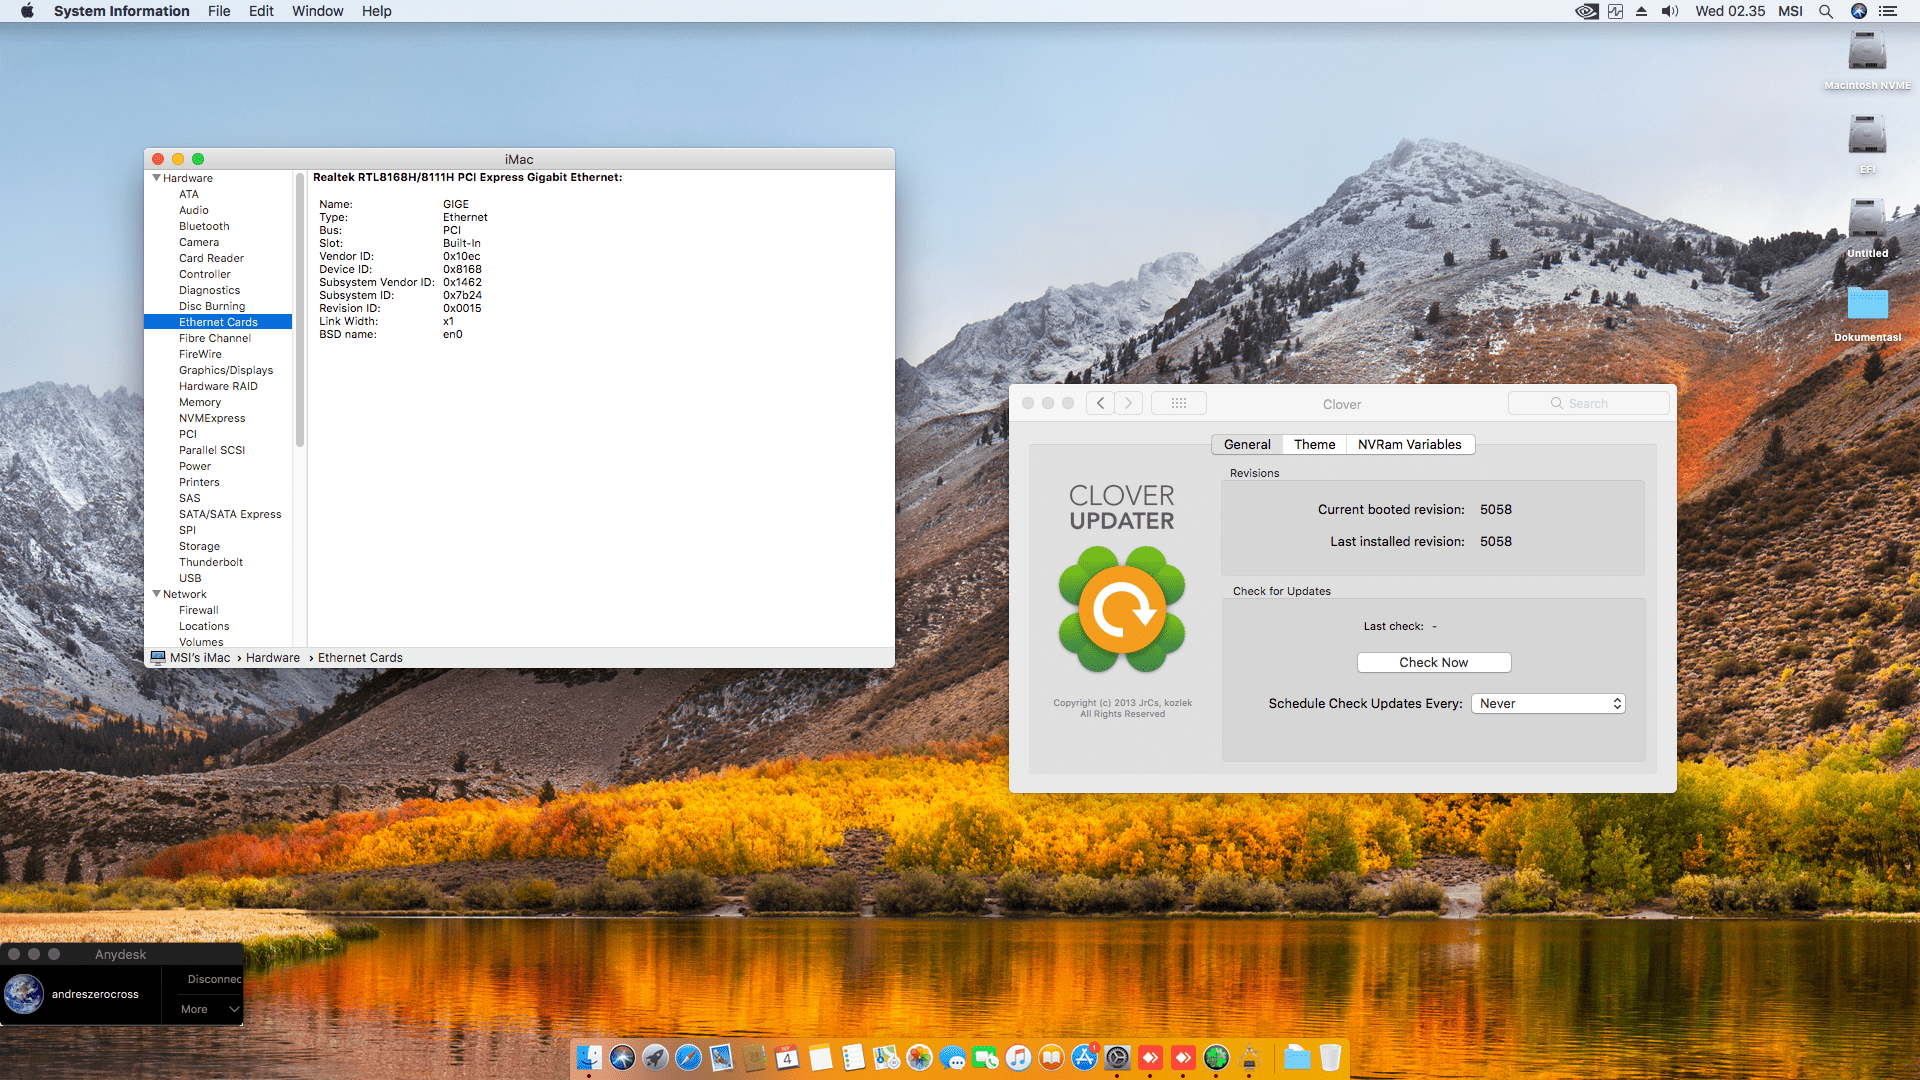Image resolution: width=1920 pixels, height=1080 pixels.
Task: Click the Clover back navigation arrow
Action: [x=1100, y=403]
